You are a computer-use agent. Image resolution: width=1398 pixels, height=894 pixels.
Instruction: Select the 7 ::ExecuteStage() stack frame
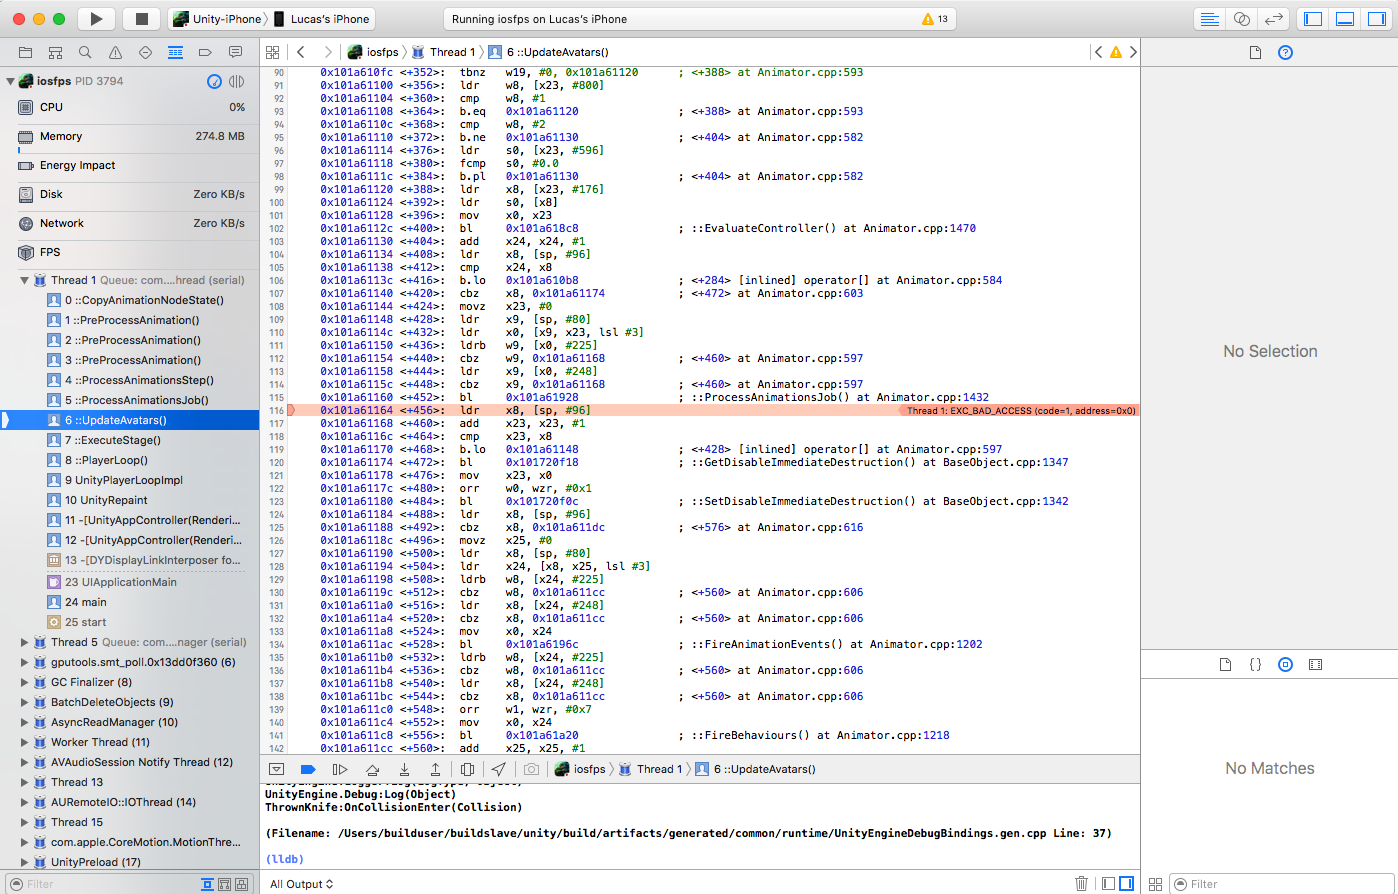[x=112, y=440]
